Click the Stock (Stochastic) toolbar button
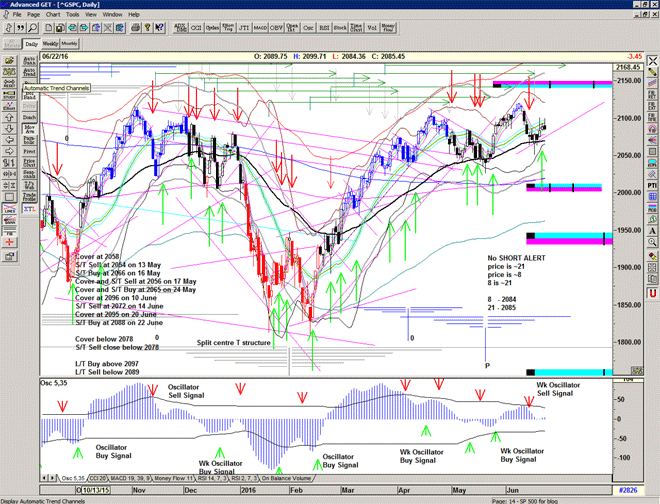The width and height of the screenshot is (660, 504). pos(342,27)
